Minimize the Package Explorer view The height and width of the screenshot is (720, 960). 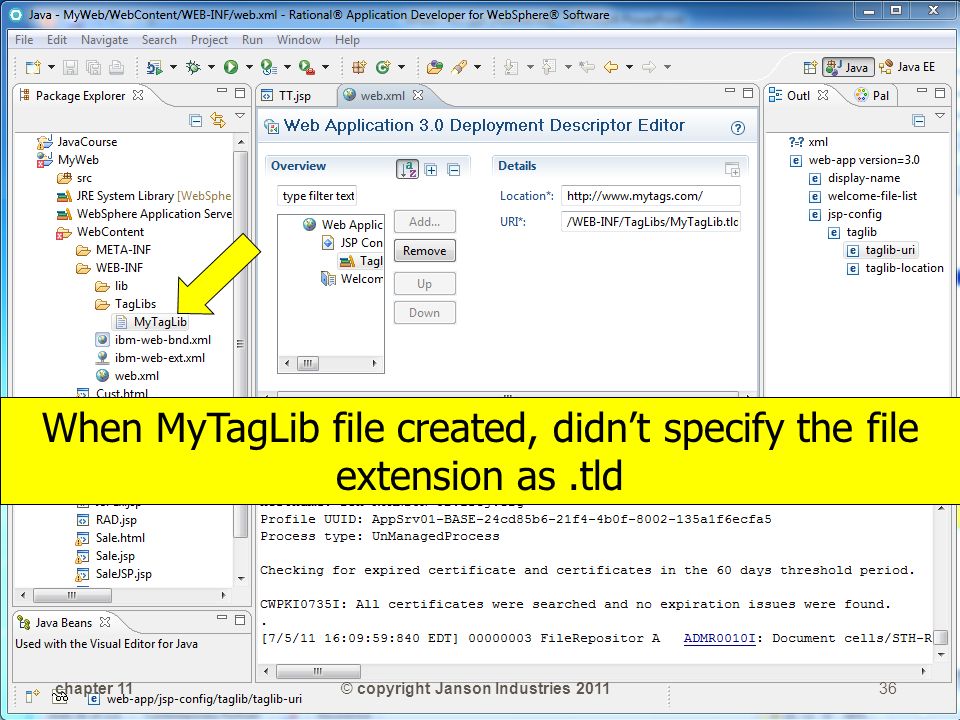222,91
